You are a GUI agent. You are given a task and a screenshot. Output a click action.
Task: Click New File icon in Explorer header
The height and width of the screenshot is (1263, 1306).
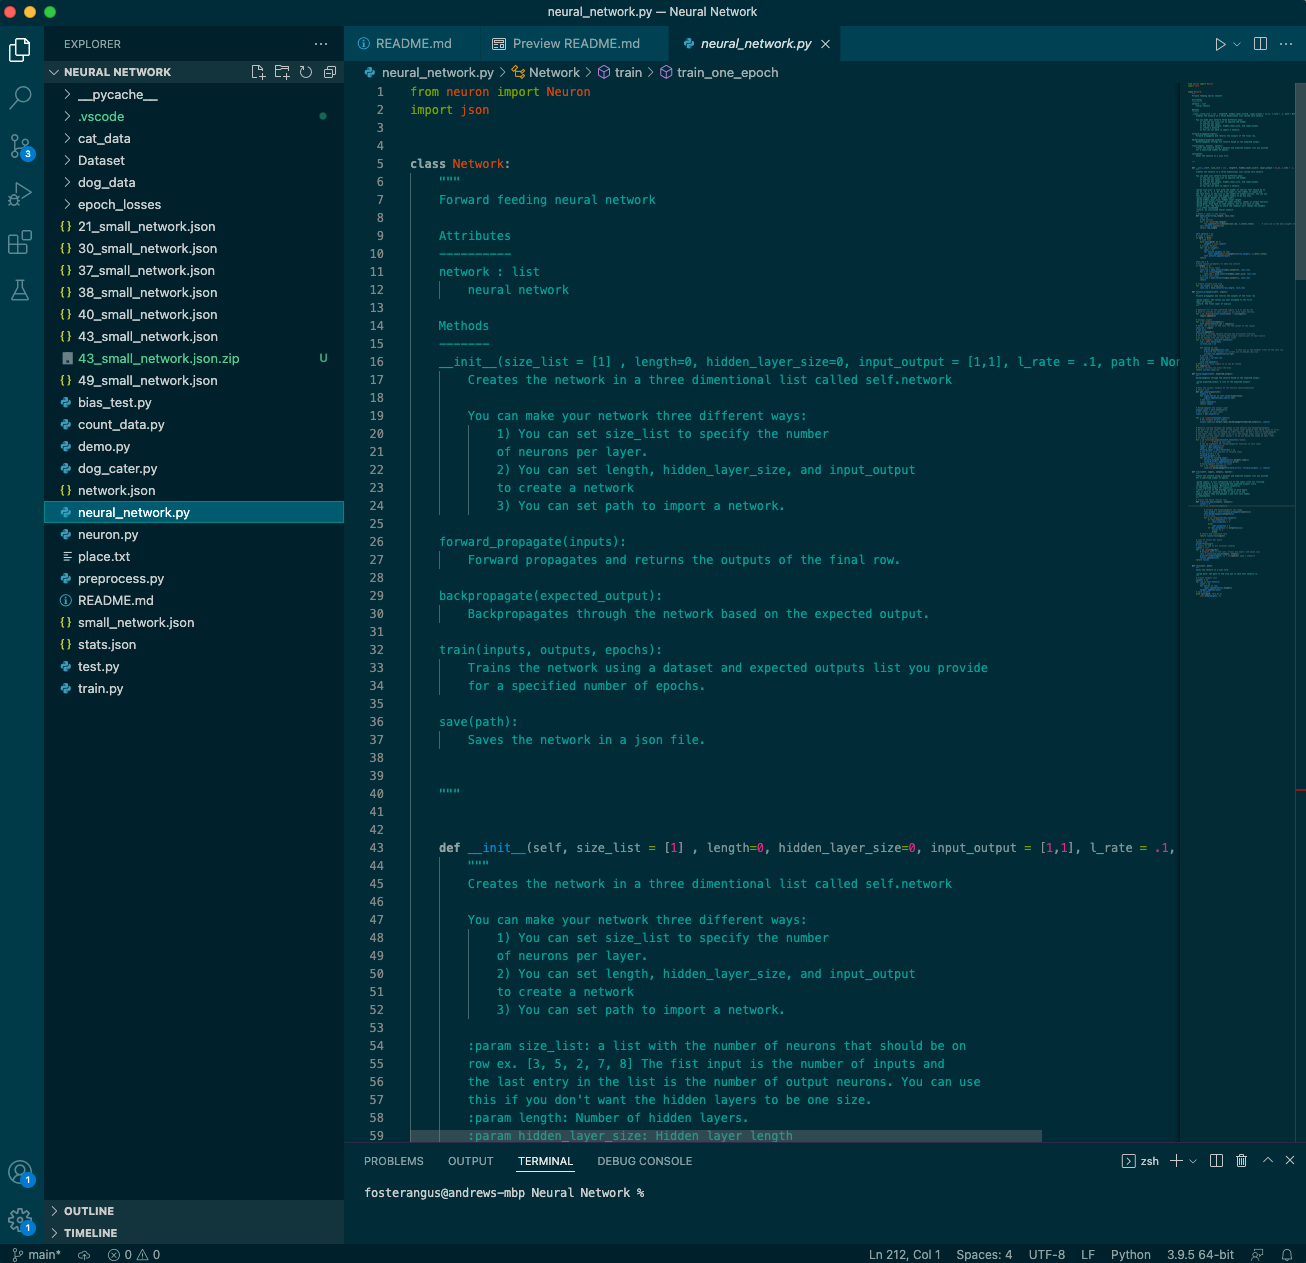(258, 72)
